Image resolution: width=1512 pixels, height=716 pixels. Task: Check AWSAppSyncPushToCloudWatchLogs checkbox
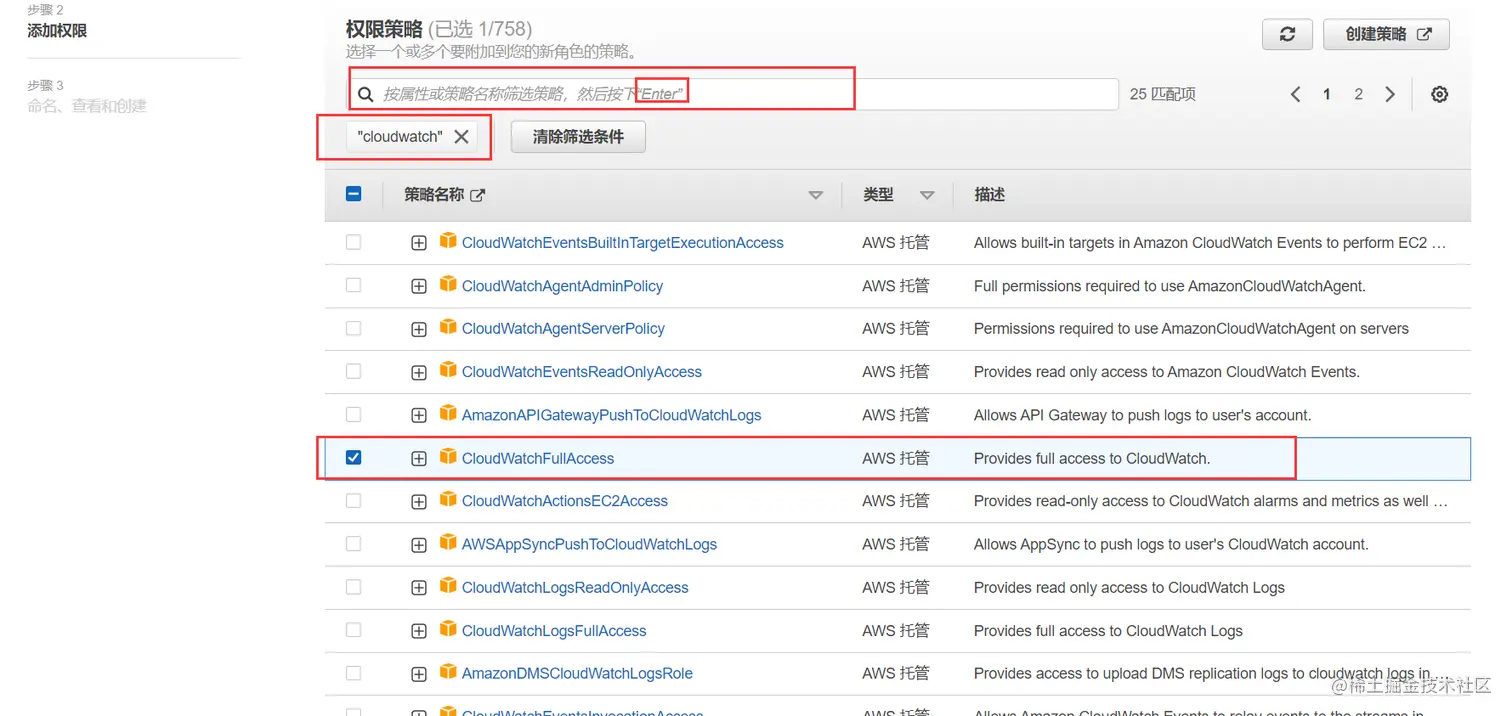coord(353,543)
